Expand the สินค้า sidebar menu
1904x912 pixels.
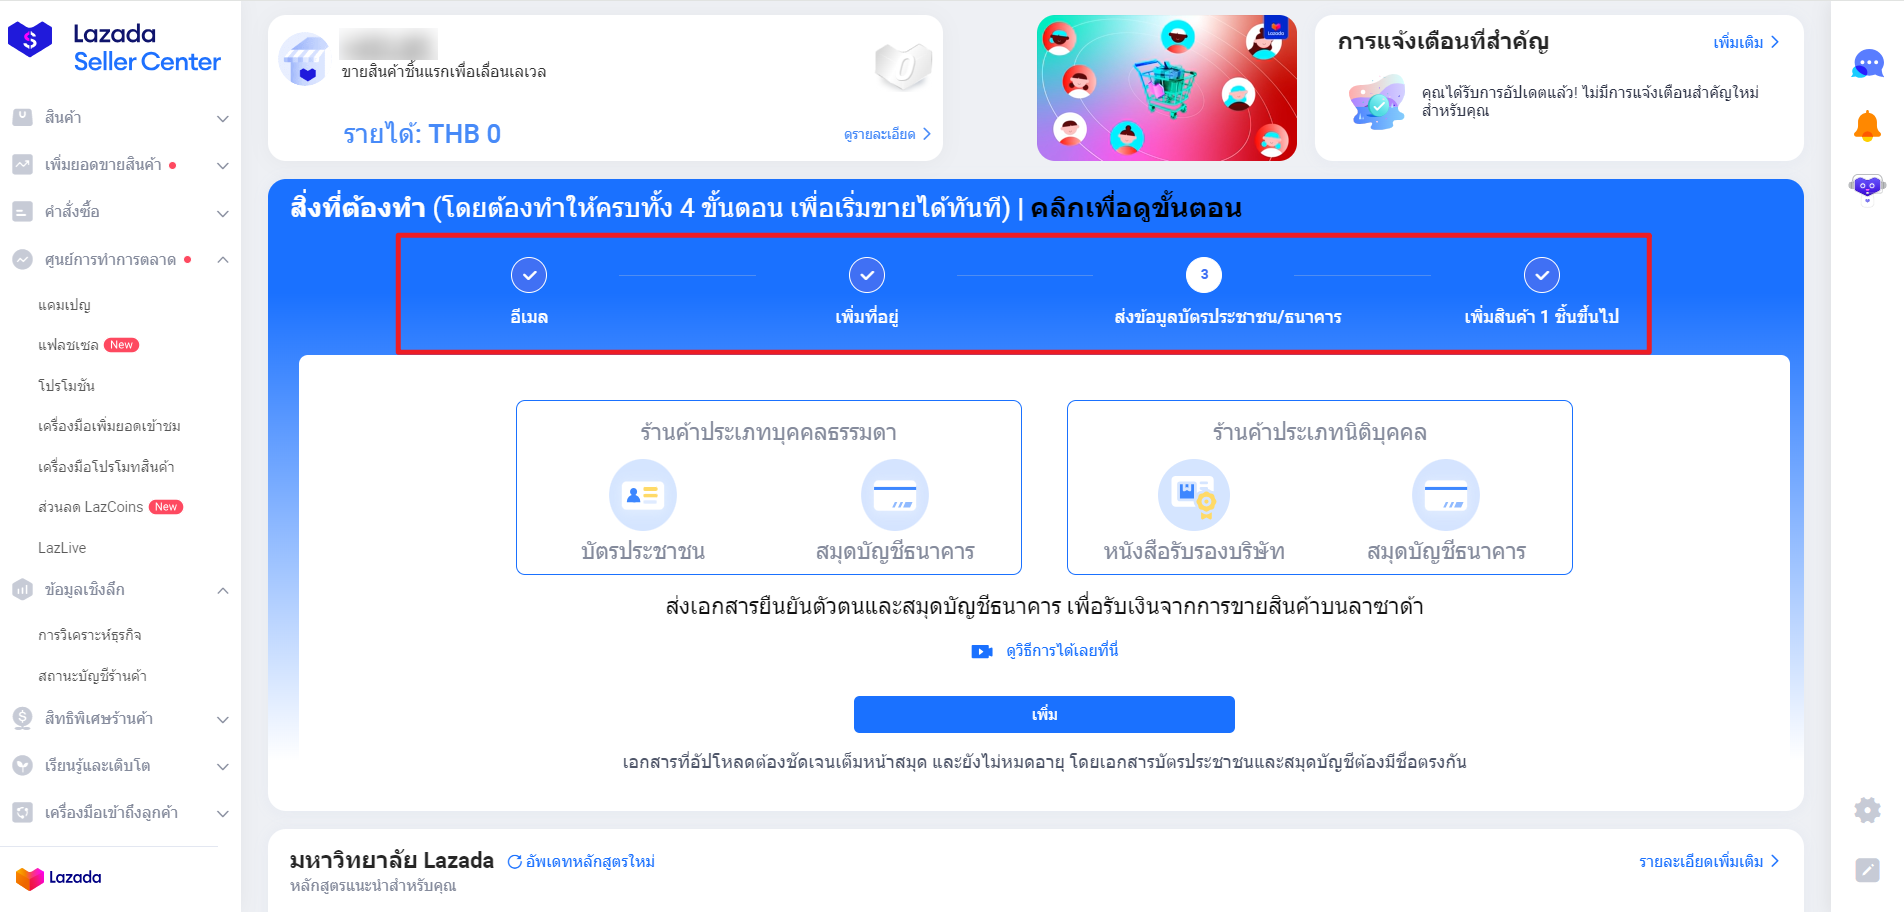click(120, 118)
